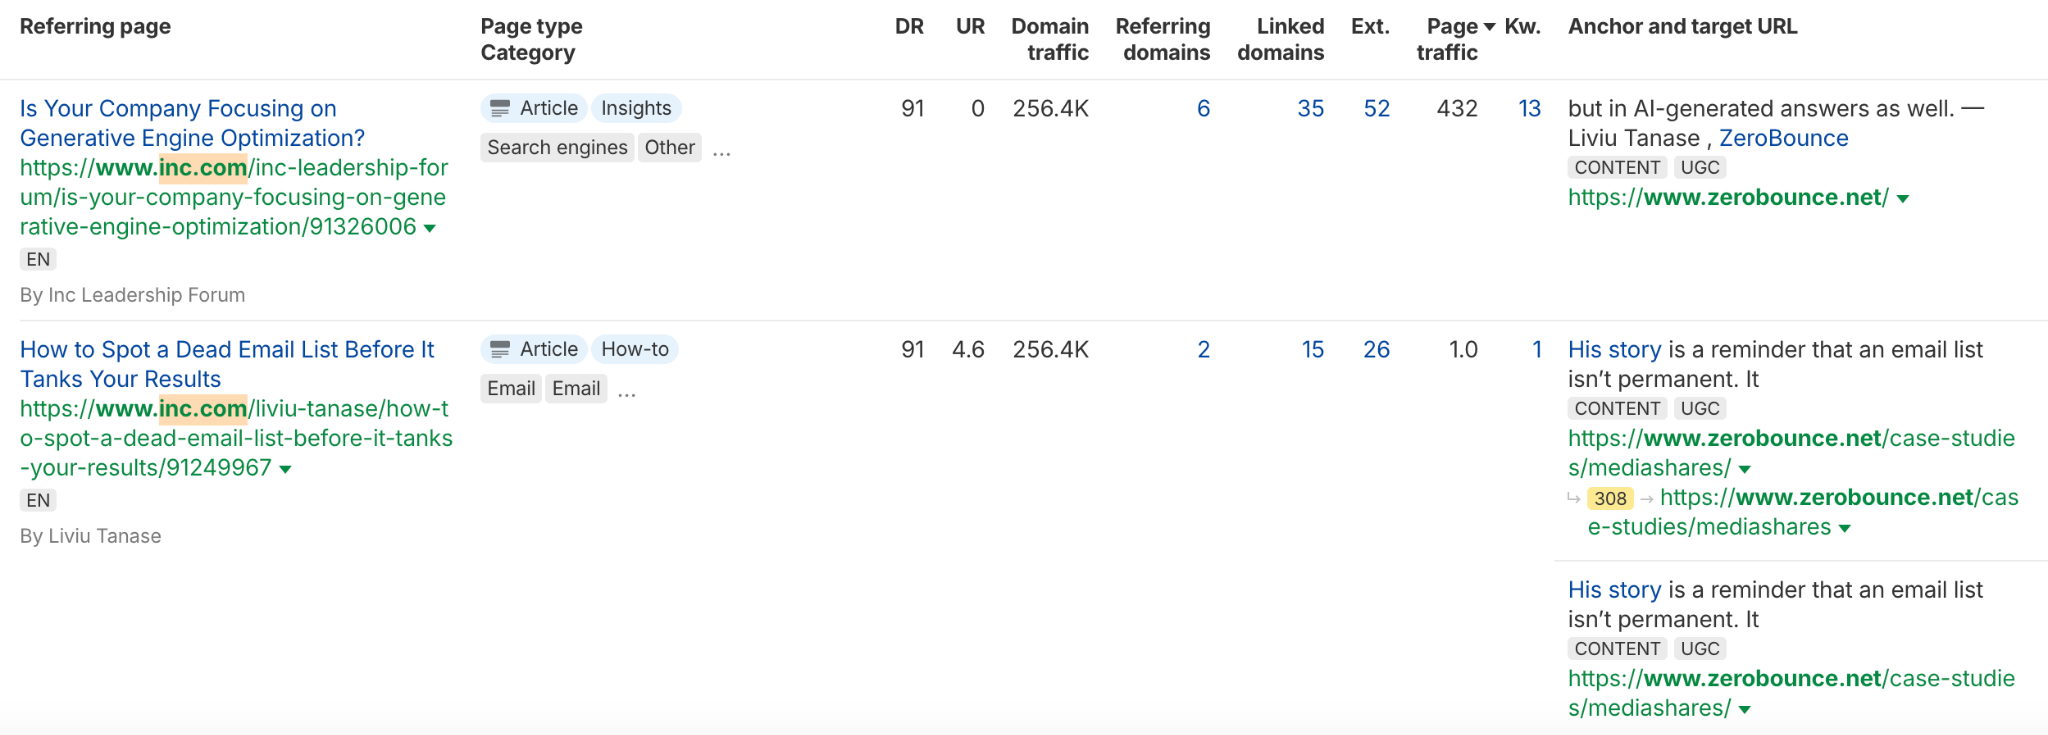
Task: Click keywords value 1 in second row
Action: point(1536,349)
